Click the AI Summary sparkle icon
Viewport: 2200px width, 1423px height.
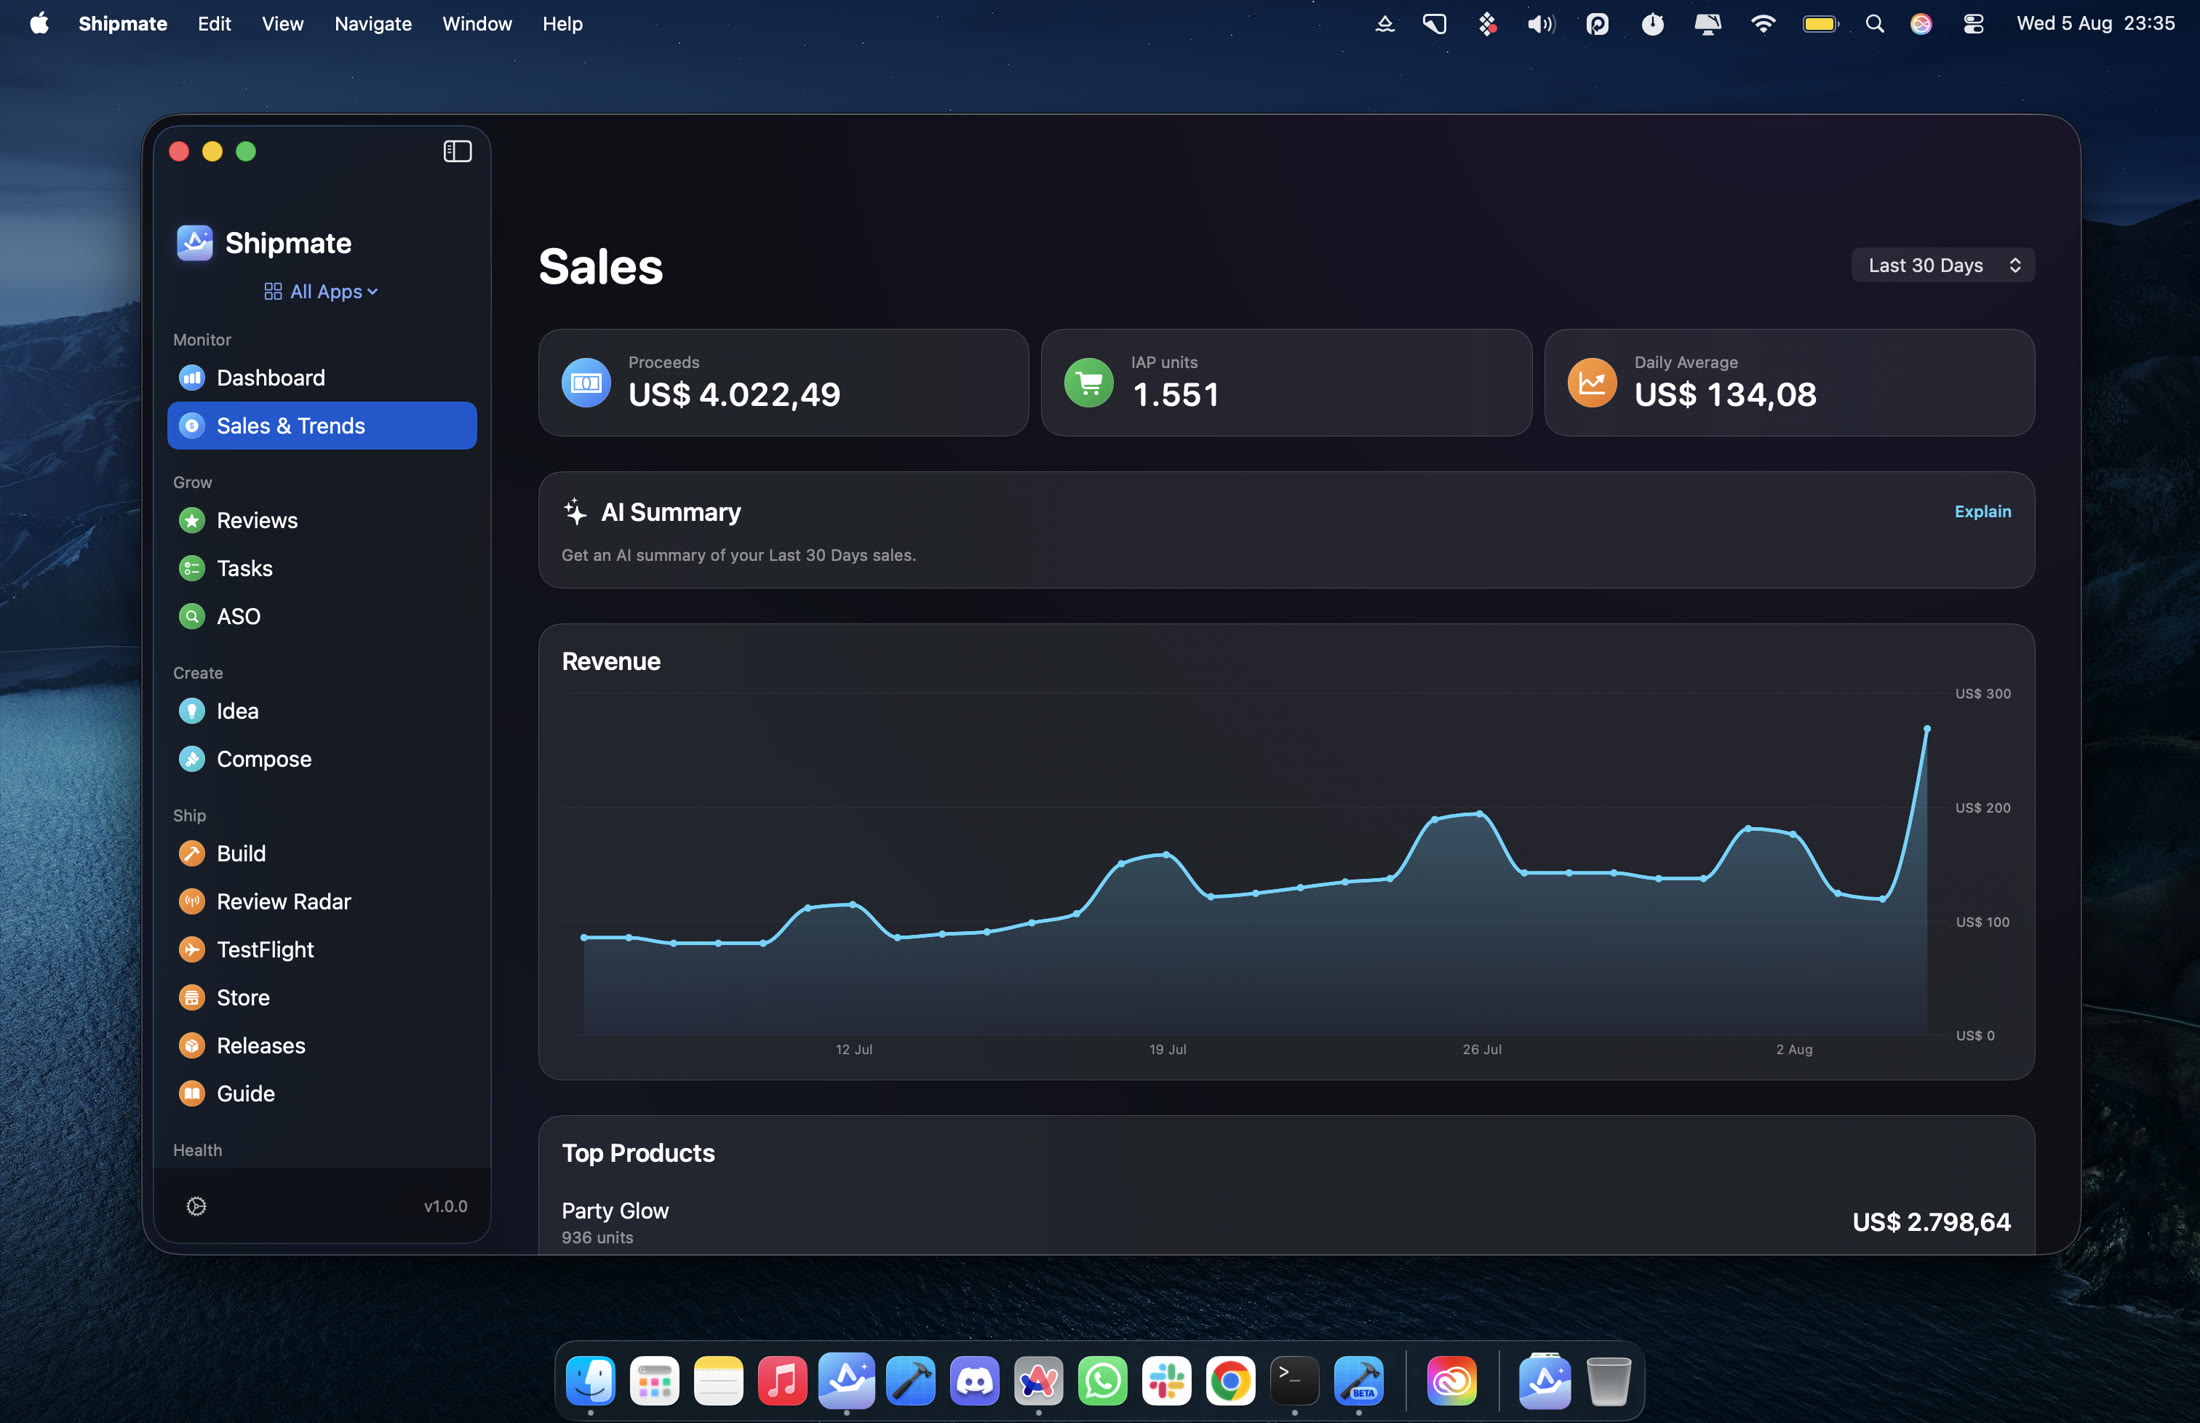coord(575,512)
